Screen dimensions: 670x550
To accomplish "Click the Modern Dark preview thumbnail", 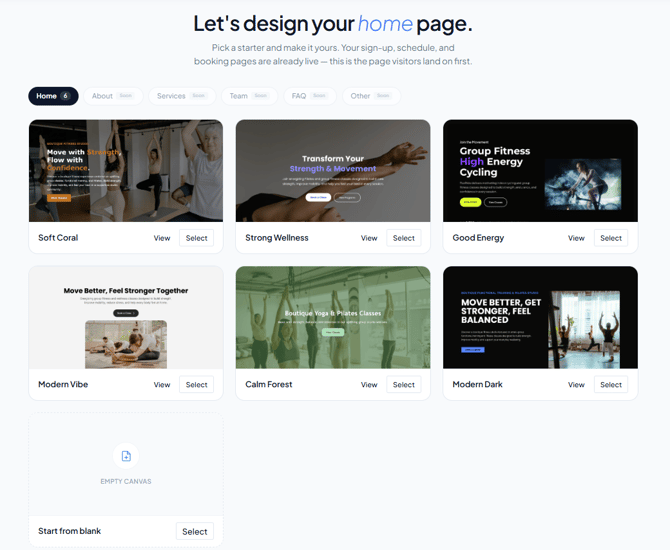I will 540,317.
